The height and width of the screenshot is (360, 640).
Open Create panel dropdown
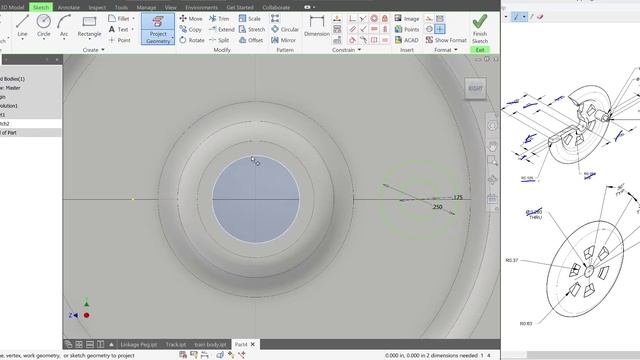[x=93, y=50]
